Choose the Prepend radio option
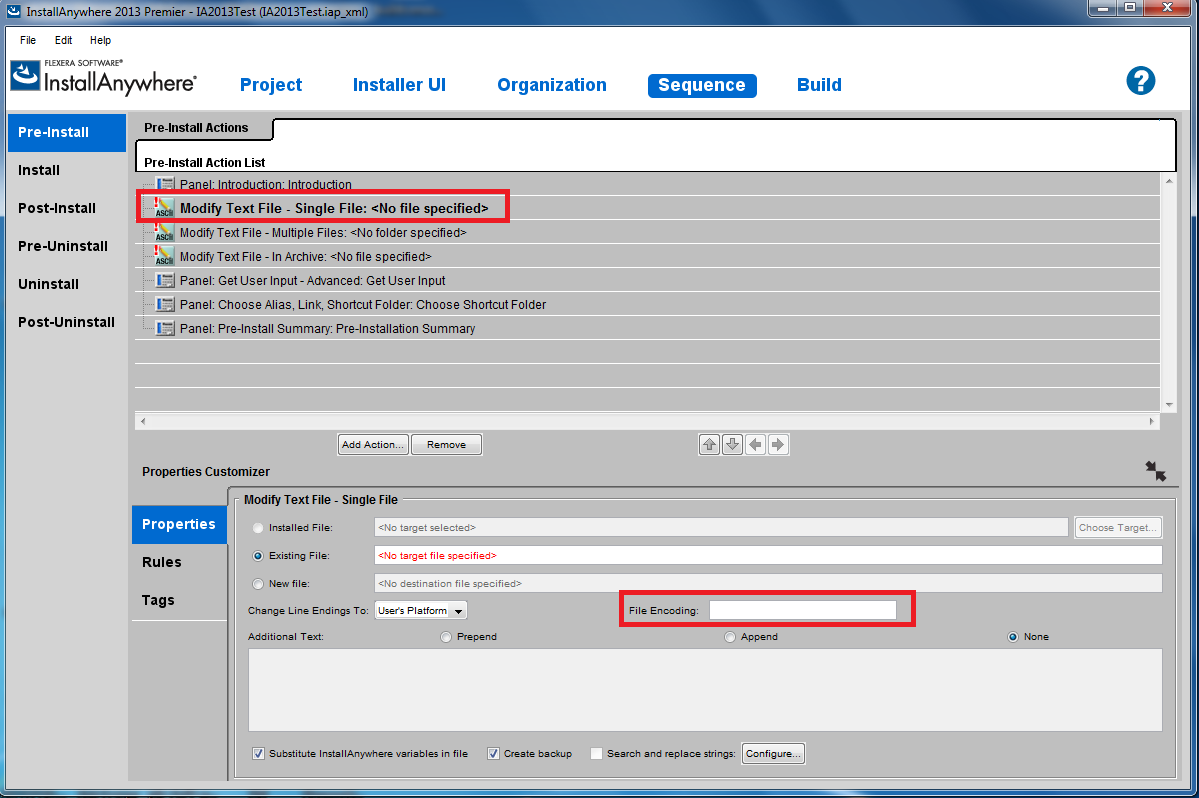The height and width of the screenshot is (798, 1199). click(x=446, y=637)
